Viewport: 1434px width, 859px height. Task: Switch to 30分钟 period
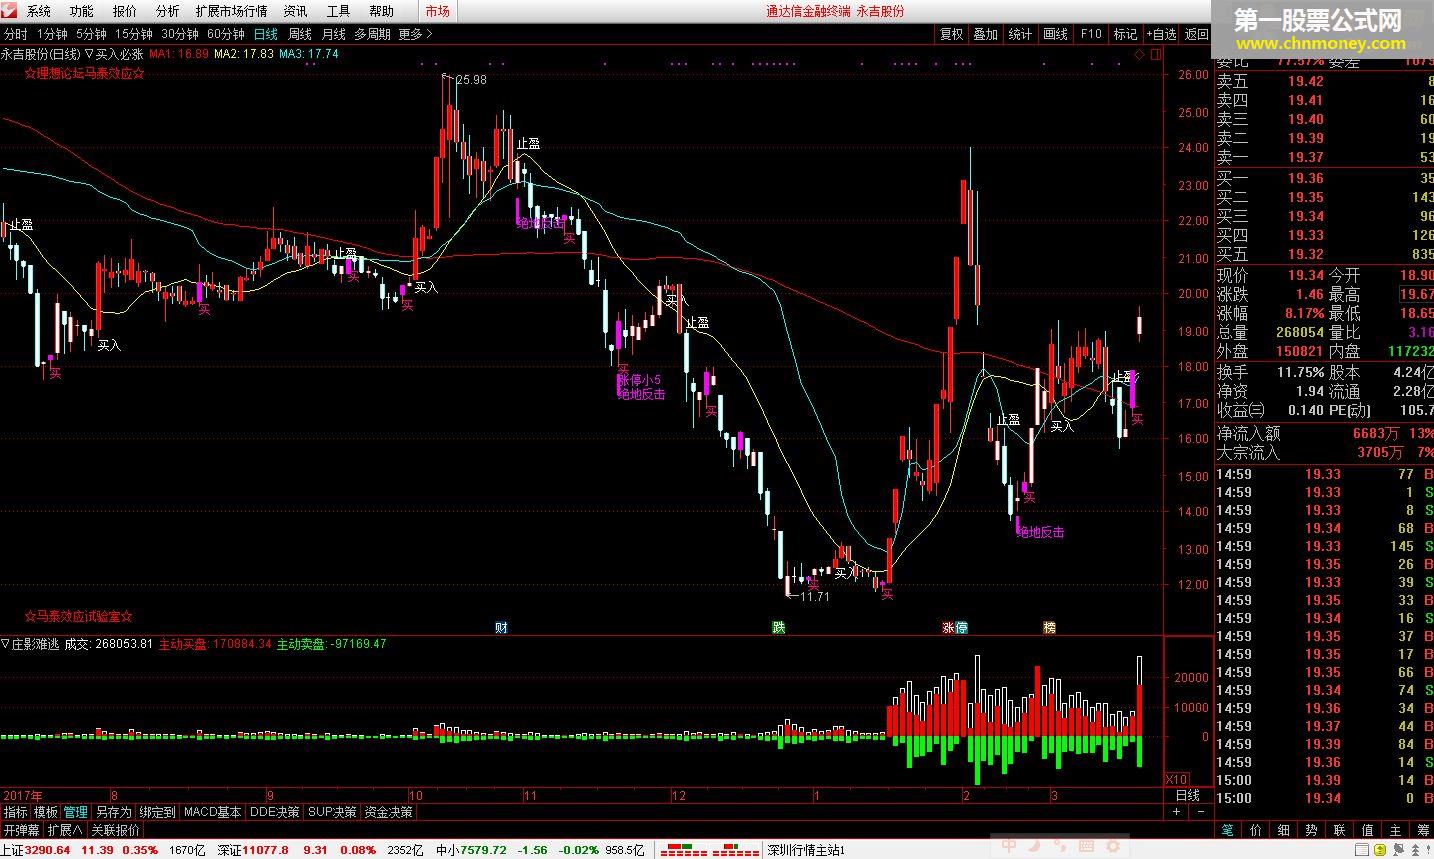(x=180, y=33)
